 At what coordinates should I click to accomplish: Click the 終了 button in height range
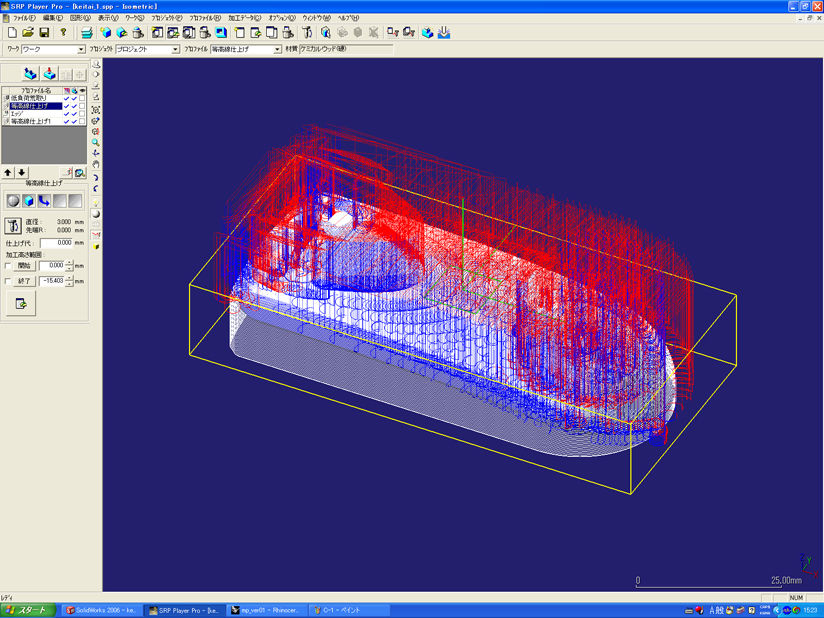(25, 282)
